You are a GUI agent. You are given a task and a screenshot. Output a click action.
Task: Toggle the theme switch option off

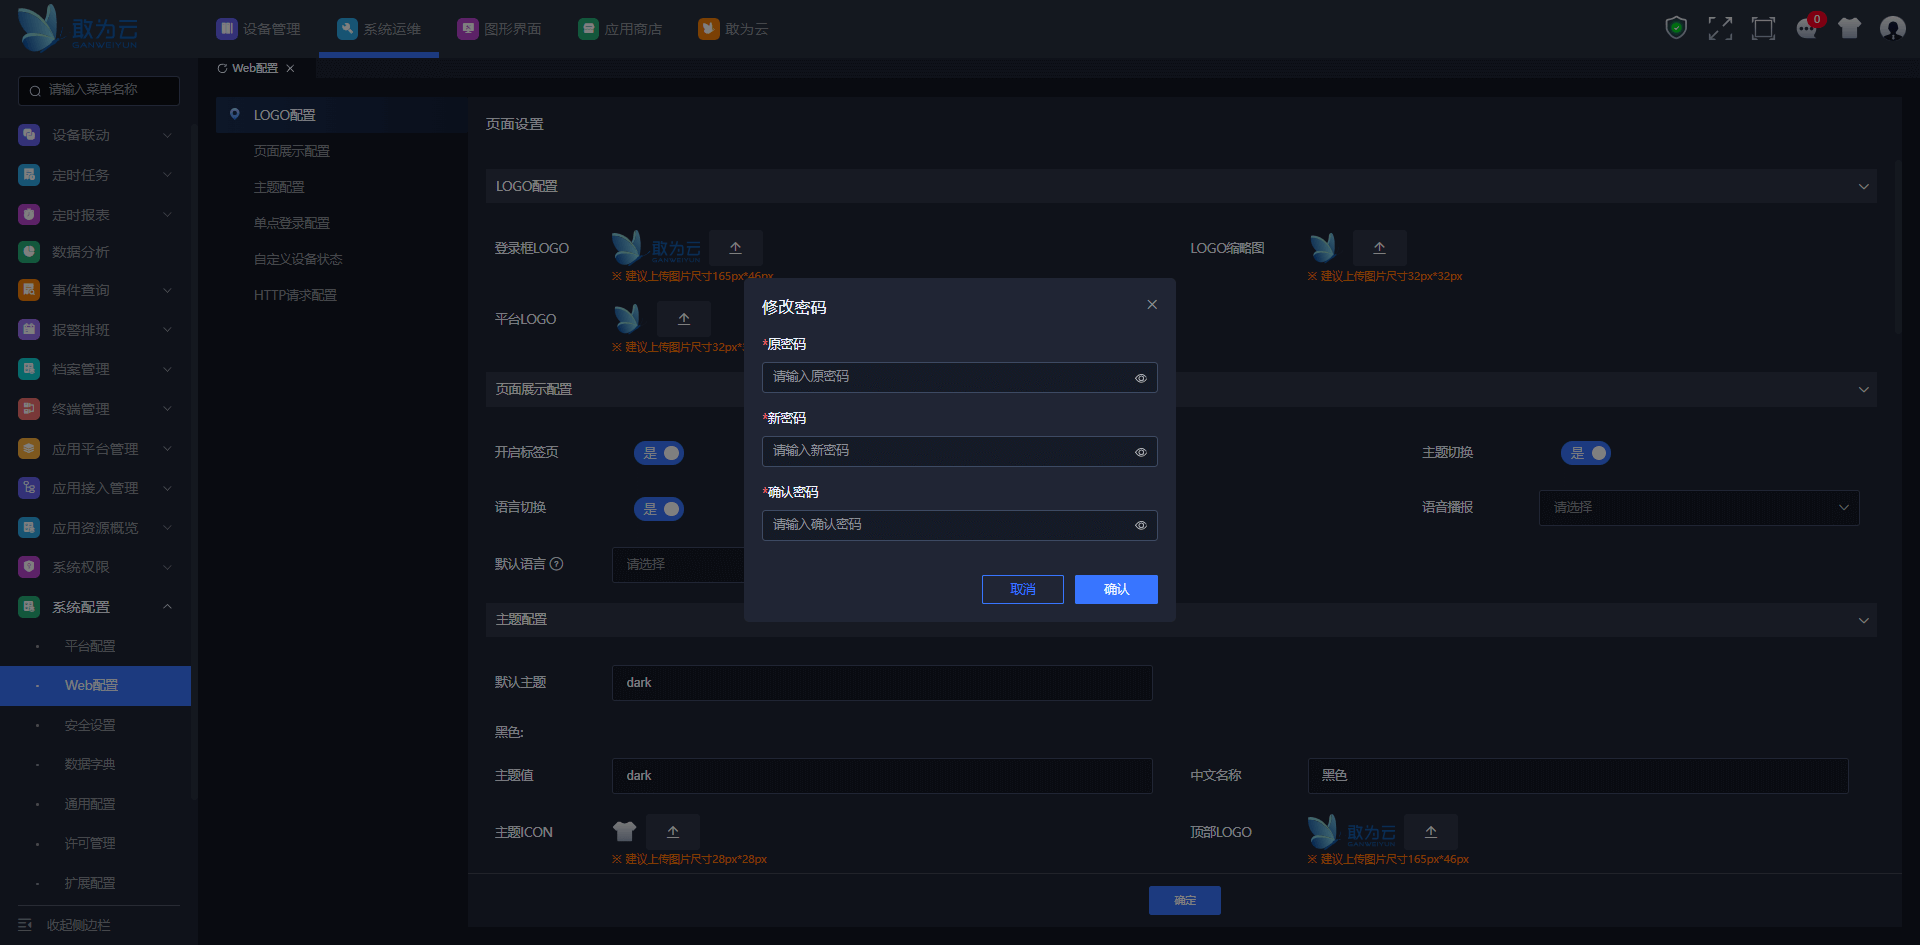coord(1585,453)
